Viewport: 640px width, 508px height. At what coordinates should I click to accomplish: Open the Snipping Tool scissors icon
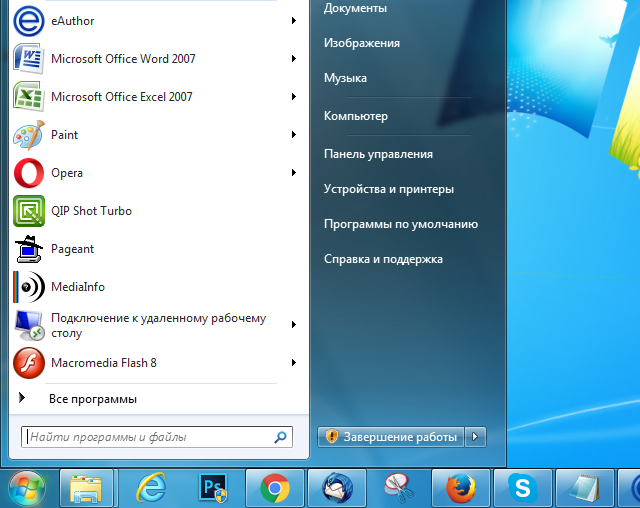click(399, 488)
